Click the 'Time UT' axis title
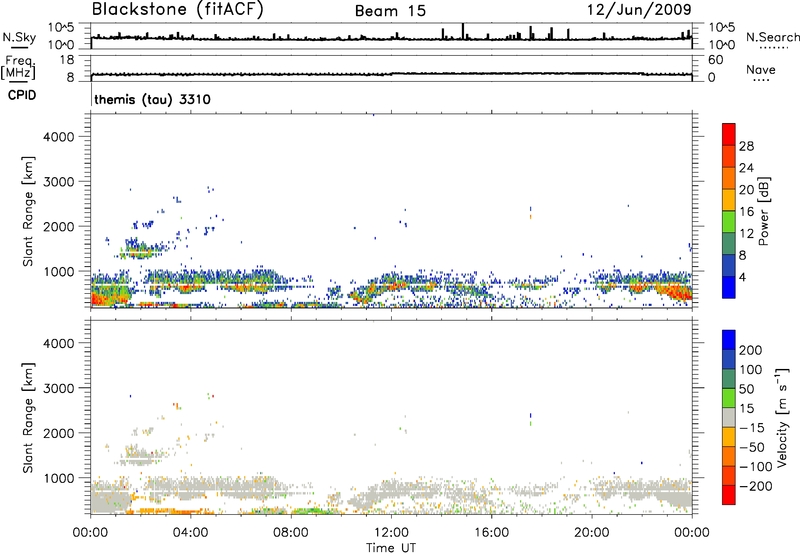The height and width of the screenshot is (554, 800). (x=391, y=547)
